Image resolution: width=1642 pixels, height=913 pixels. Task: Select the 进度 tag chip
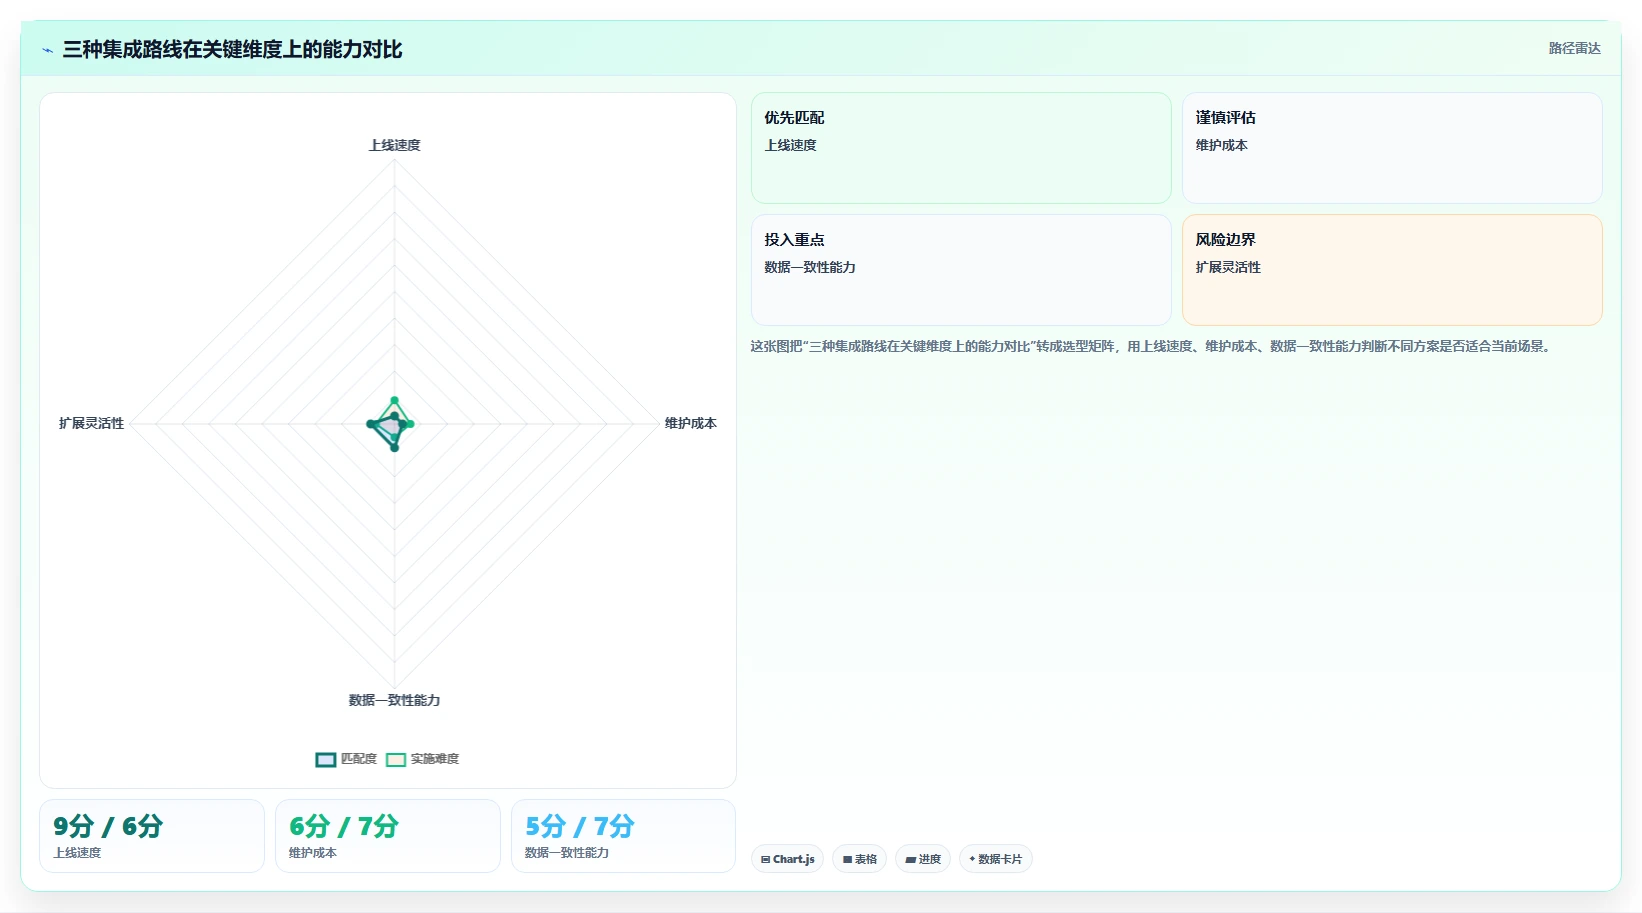pos(923,859)
